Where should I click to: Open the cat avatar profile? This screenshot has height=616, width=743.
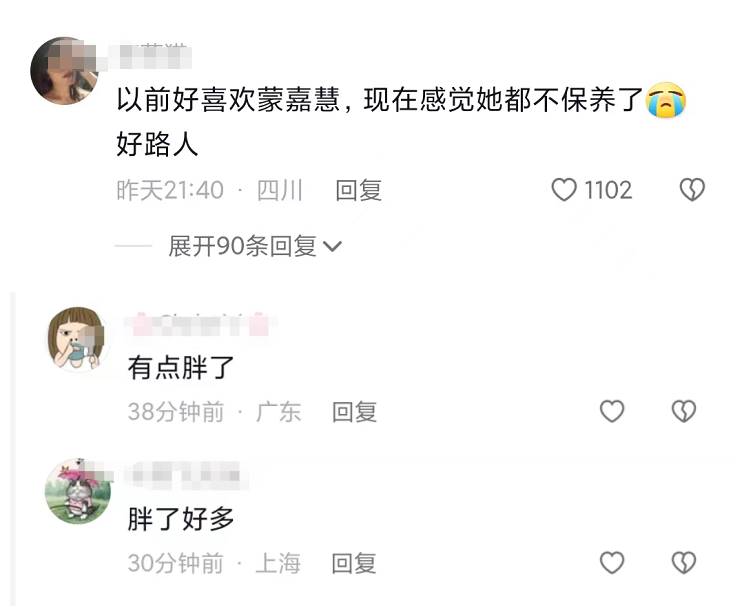coord(78,491)
